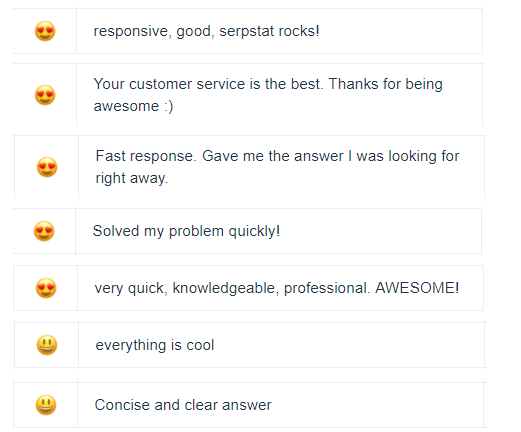This screenshot has width=521, height=432.
Task: Click the 'everything is cool' comment
Action: coord(155,345)
